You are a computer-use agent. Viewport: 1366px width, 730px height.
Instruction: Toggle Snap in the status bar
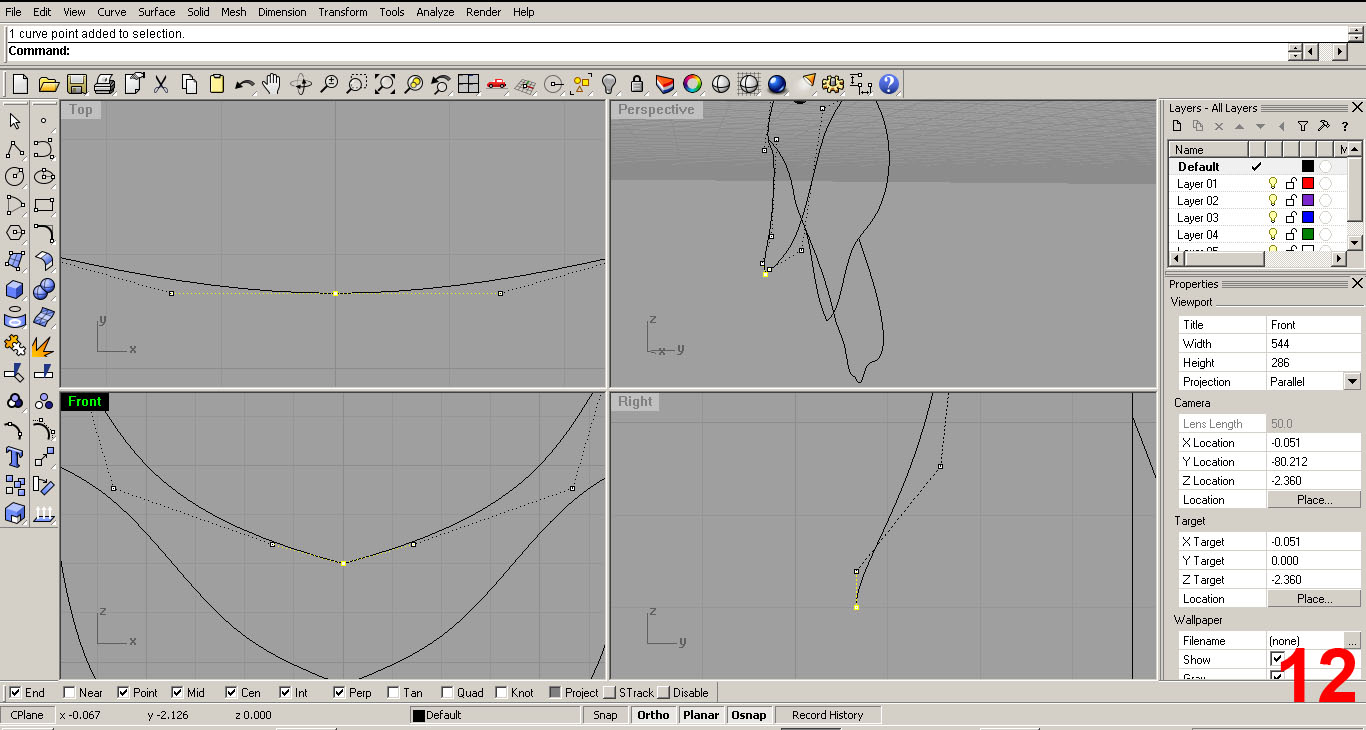click(x=605, y=715)
